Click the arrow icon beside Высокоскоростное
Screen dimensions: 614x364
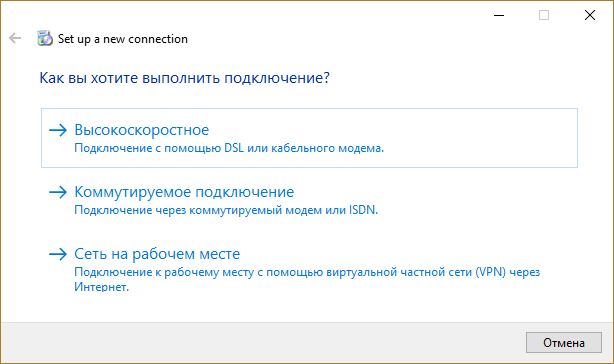pyautogui.click(x=58, y=130)
